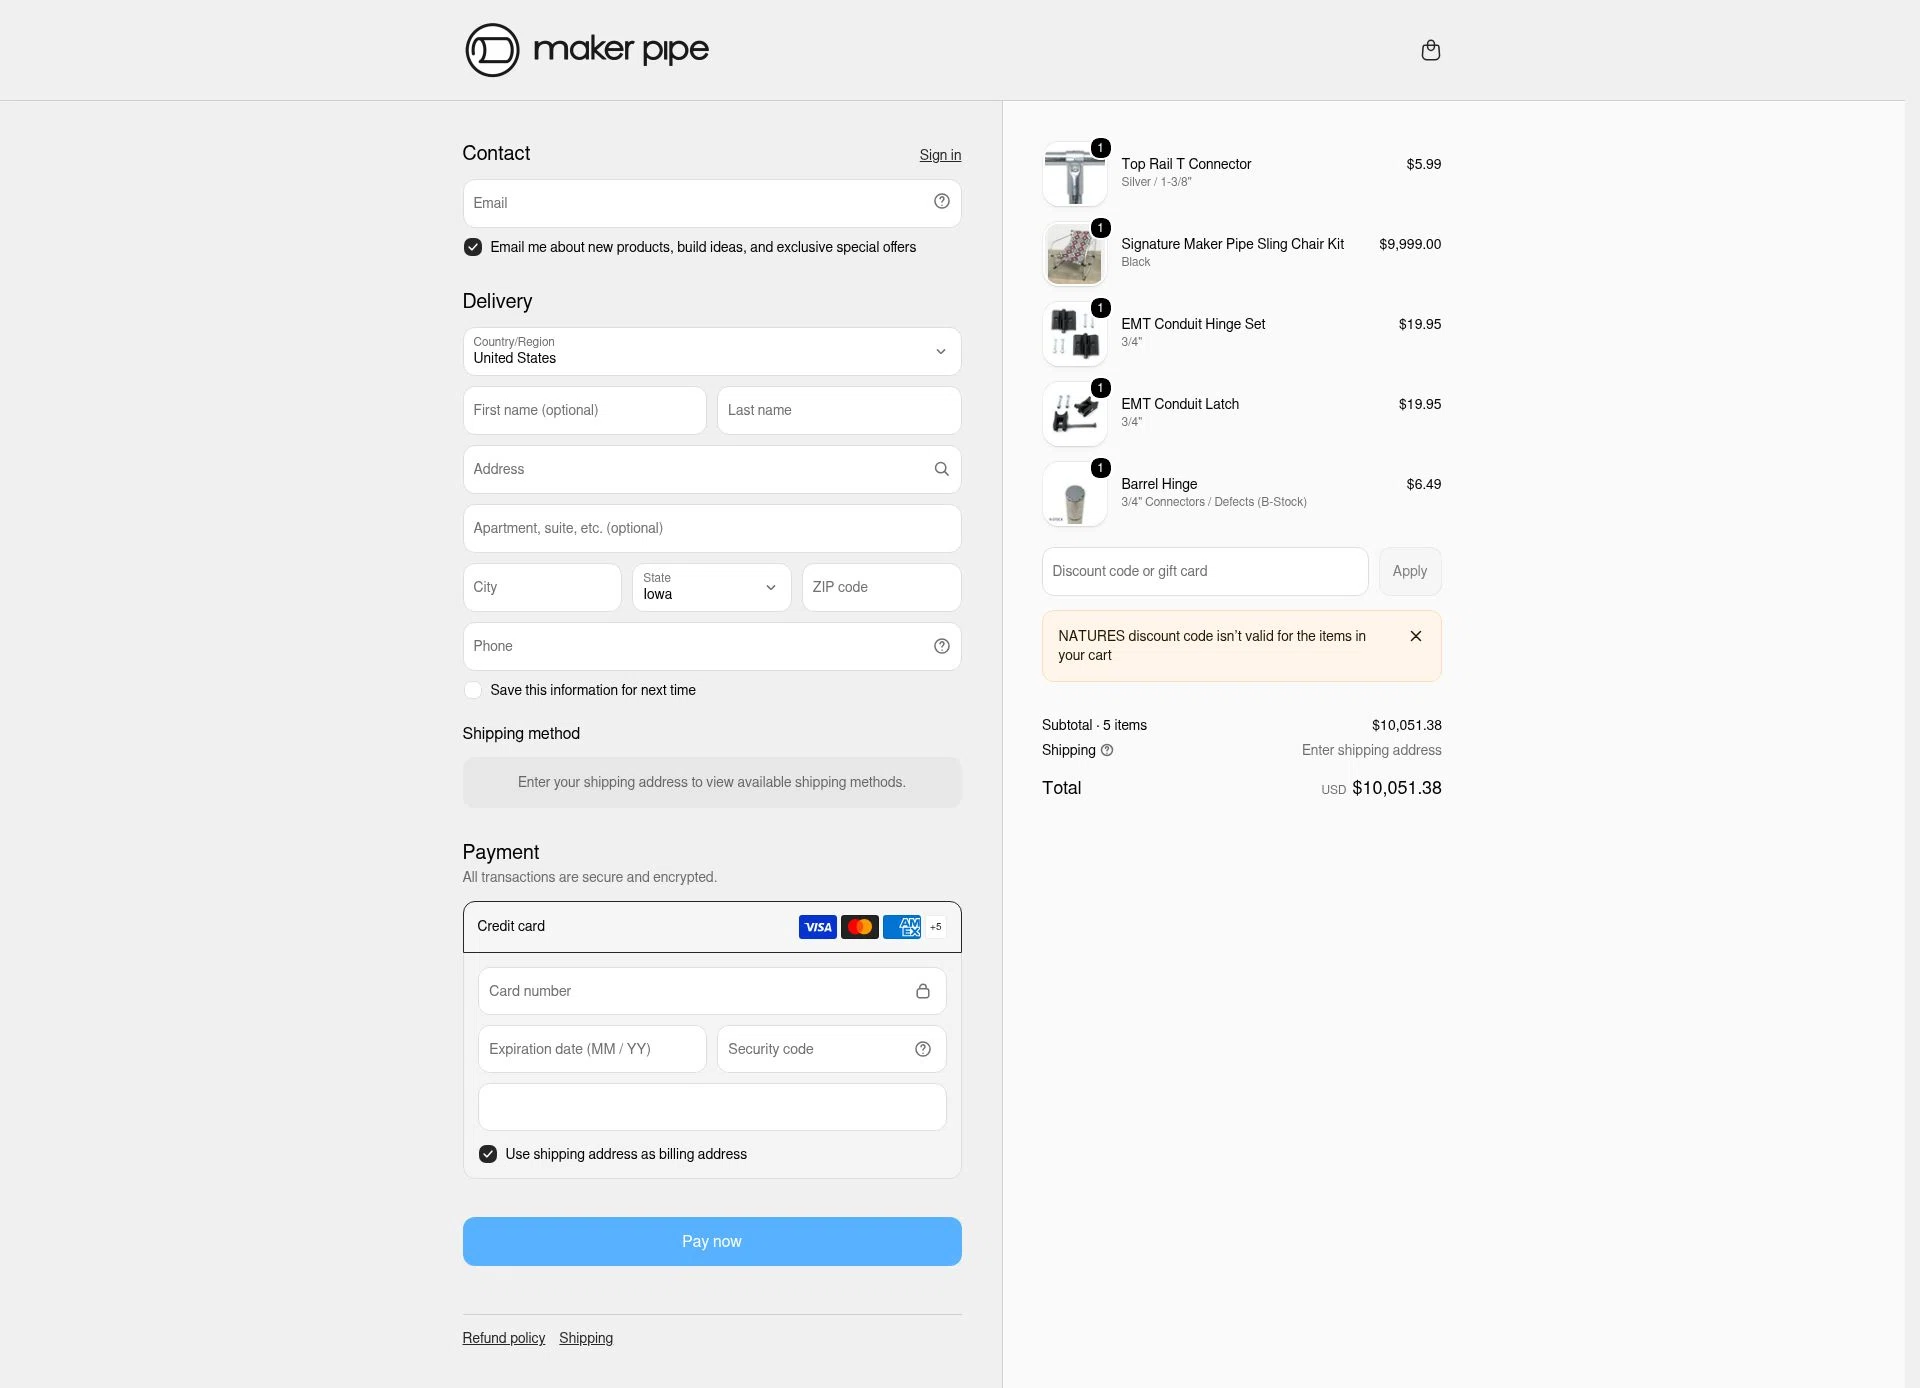Focus the City input field

(x=542, y=587)
